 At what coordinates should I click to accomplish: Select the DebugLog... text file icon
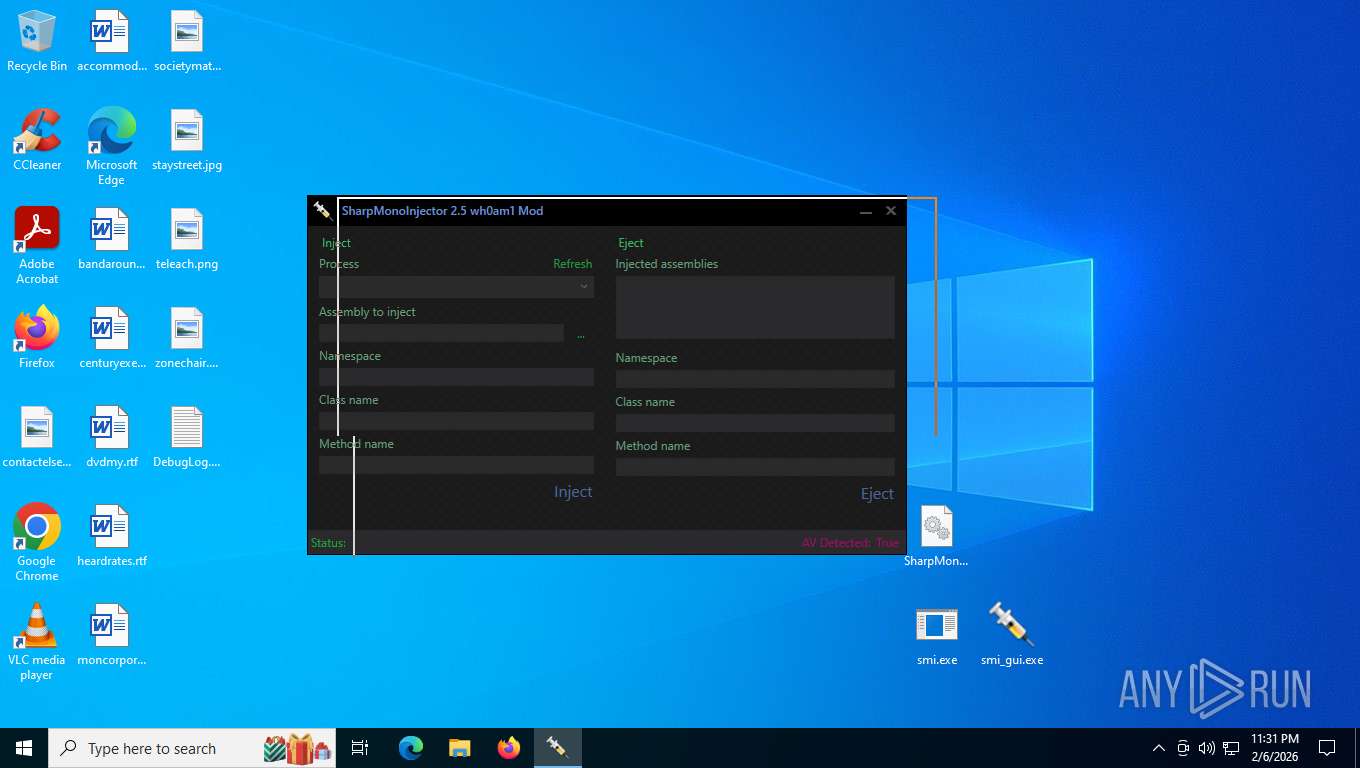[x=187, y=438]
